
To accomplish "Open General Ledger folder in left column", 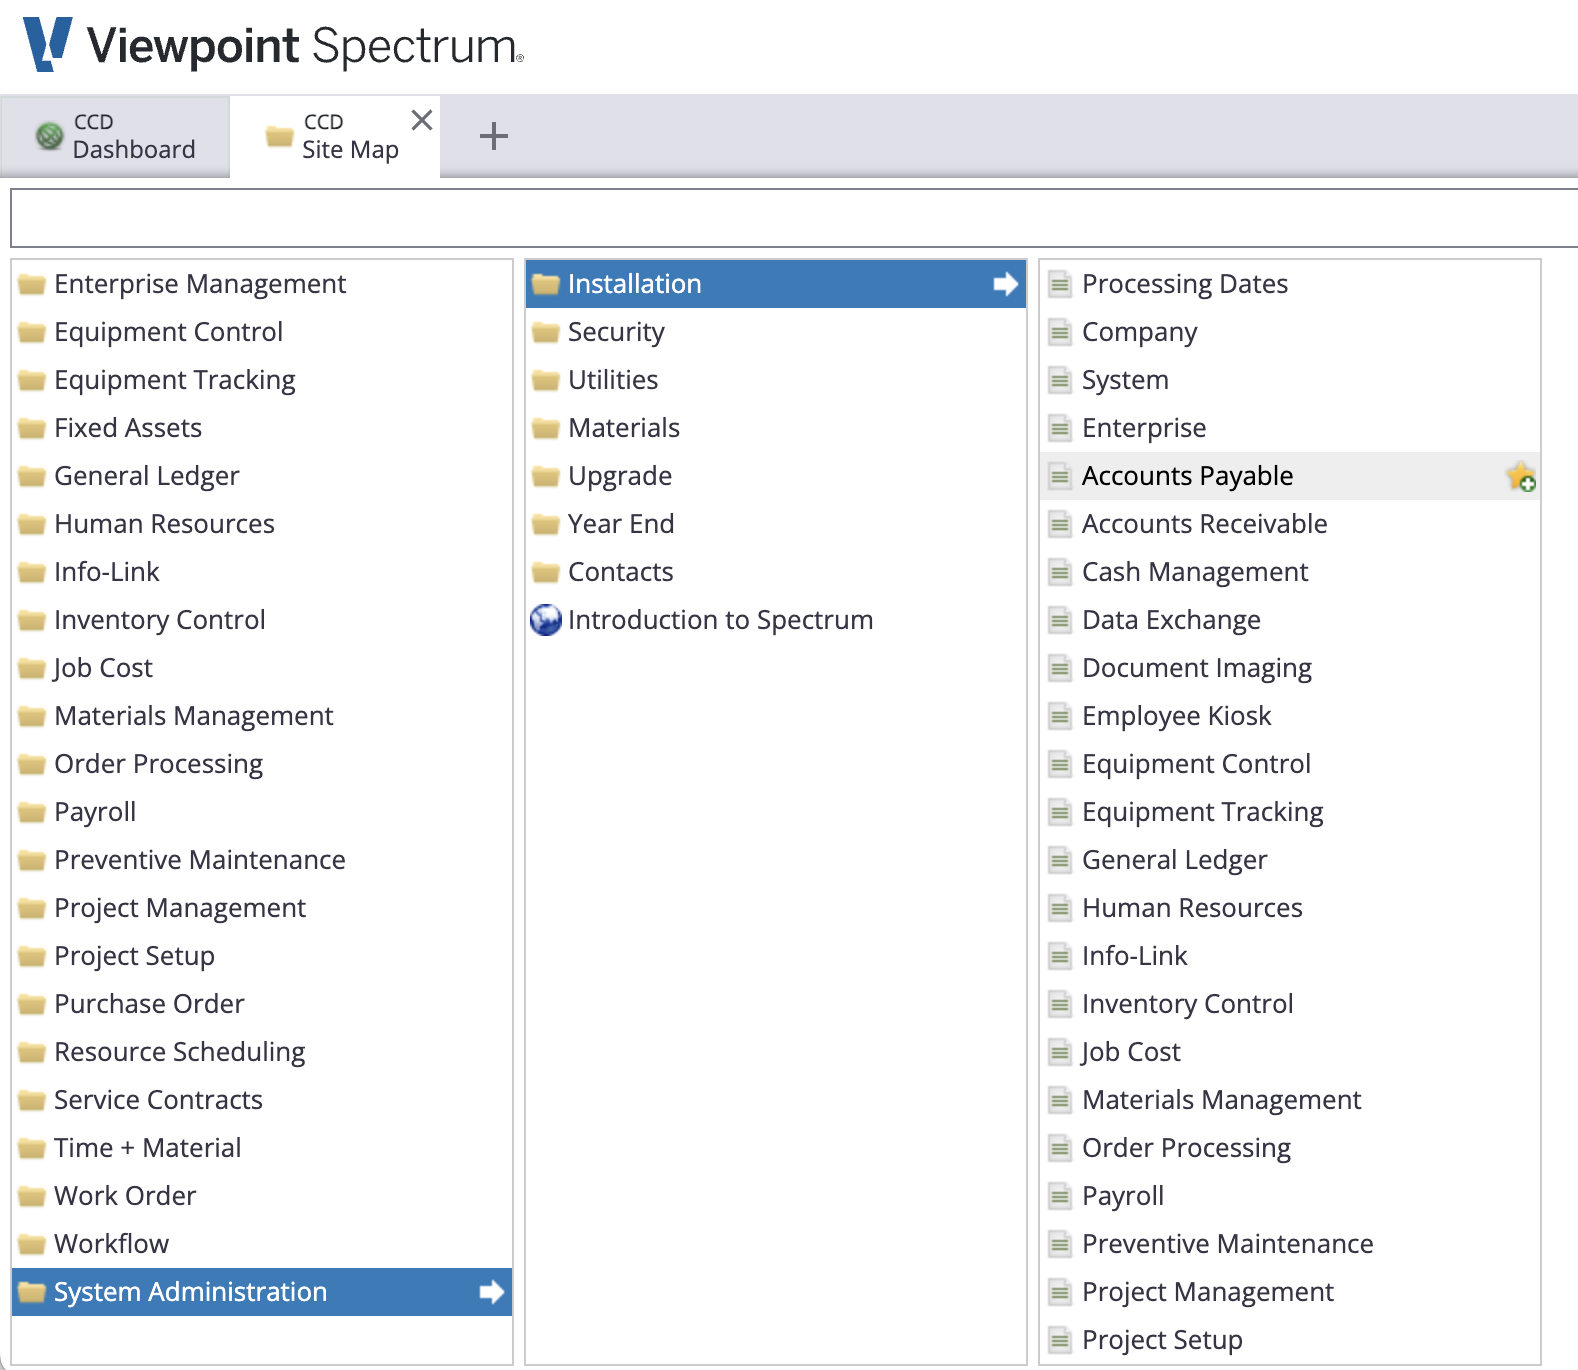I will tap(262, 476).
